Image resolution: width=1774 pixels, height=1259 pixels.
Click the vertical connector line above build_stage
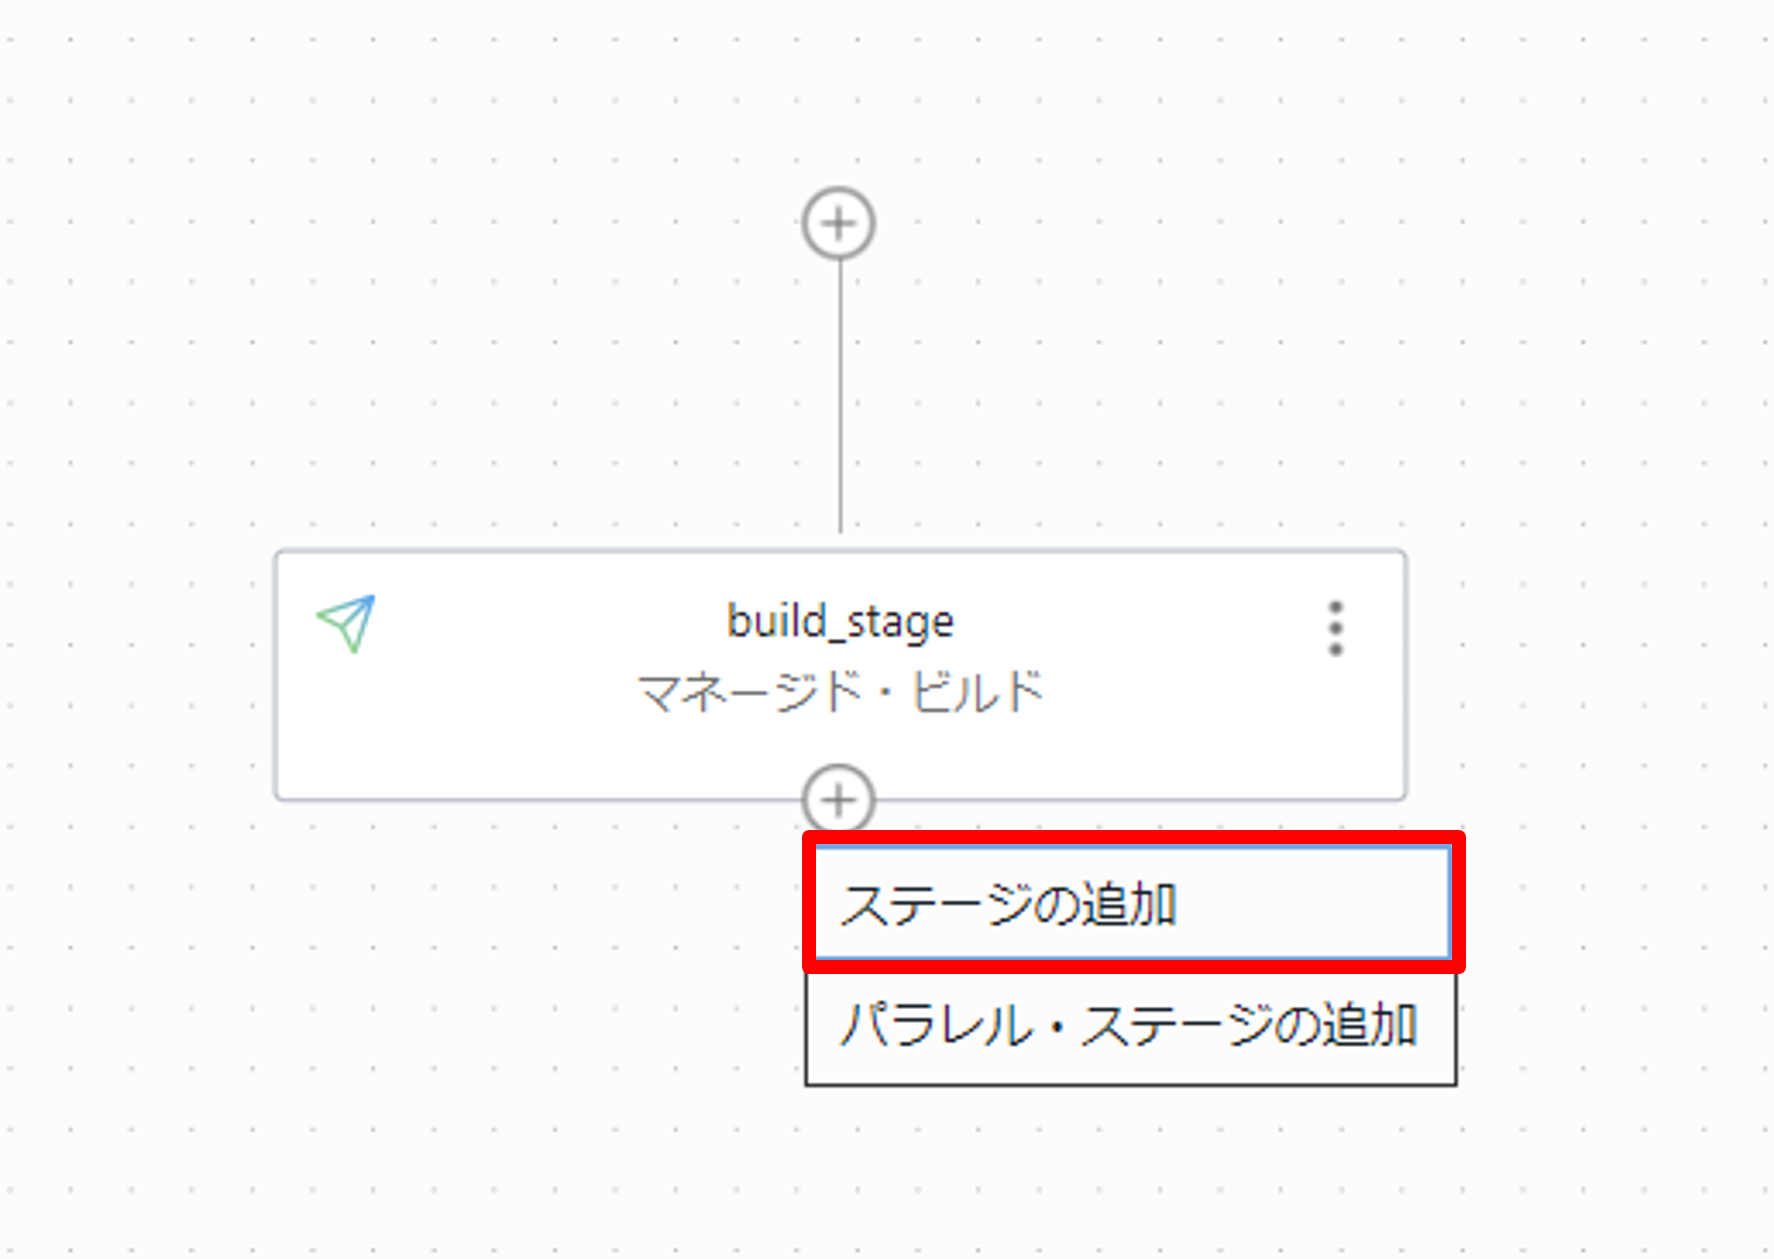840,400
